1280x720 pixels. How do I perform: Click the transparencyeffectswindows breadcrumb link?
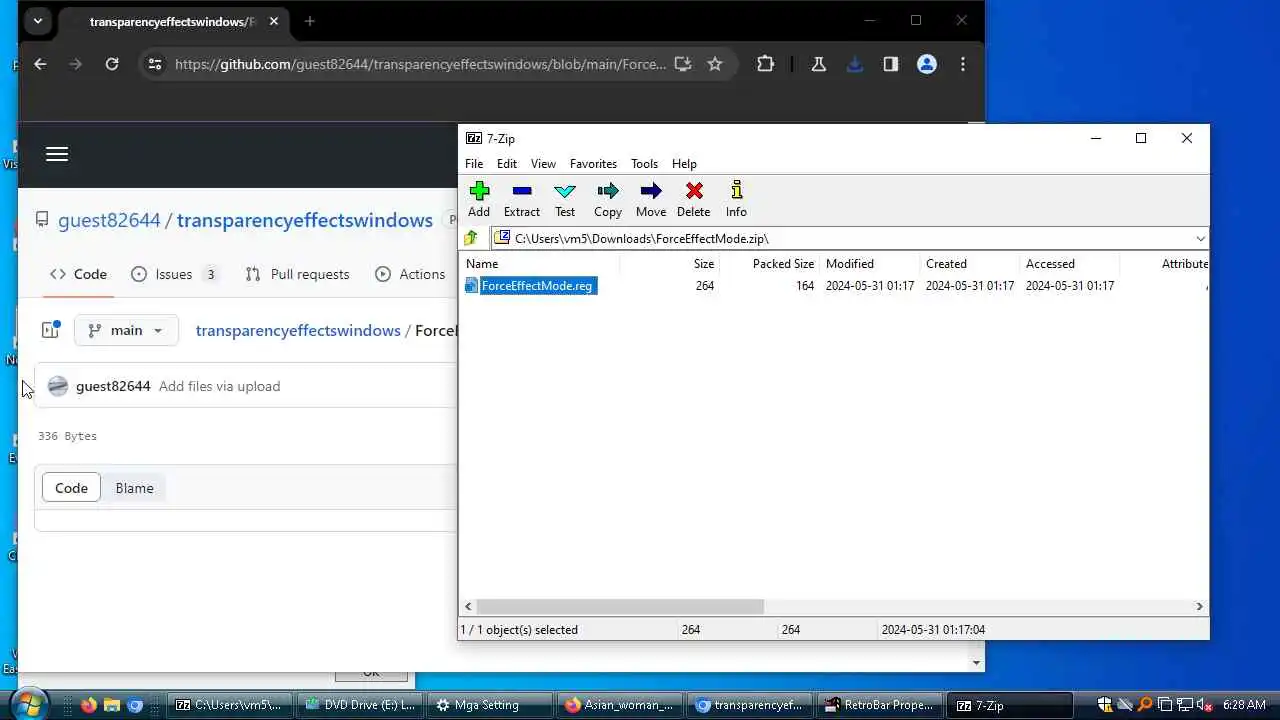tap(298, 330)
